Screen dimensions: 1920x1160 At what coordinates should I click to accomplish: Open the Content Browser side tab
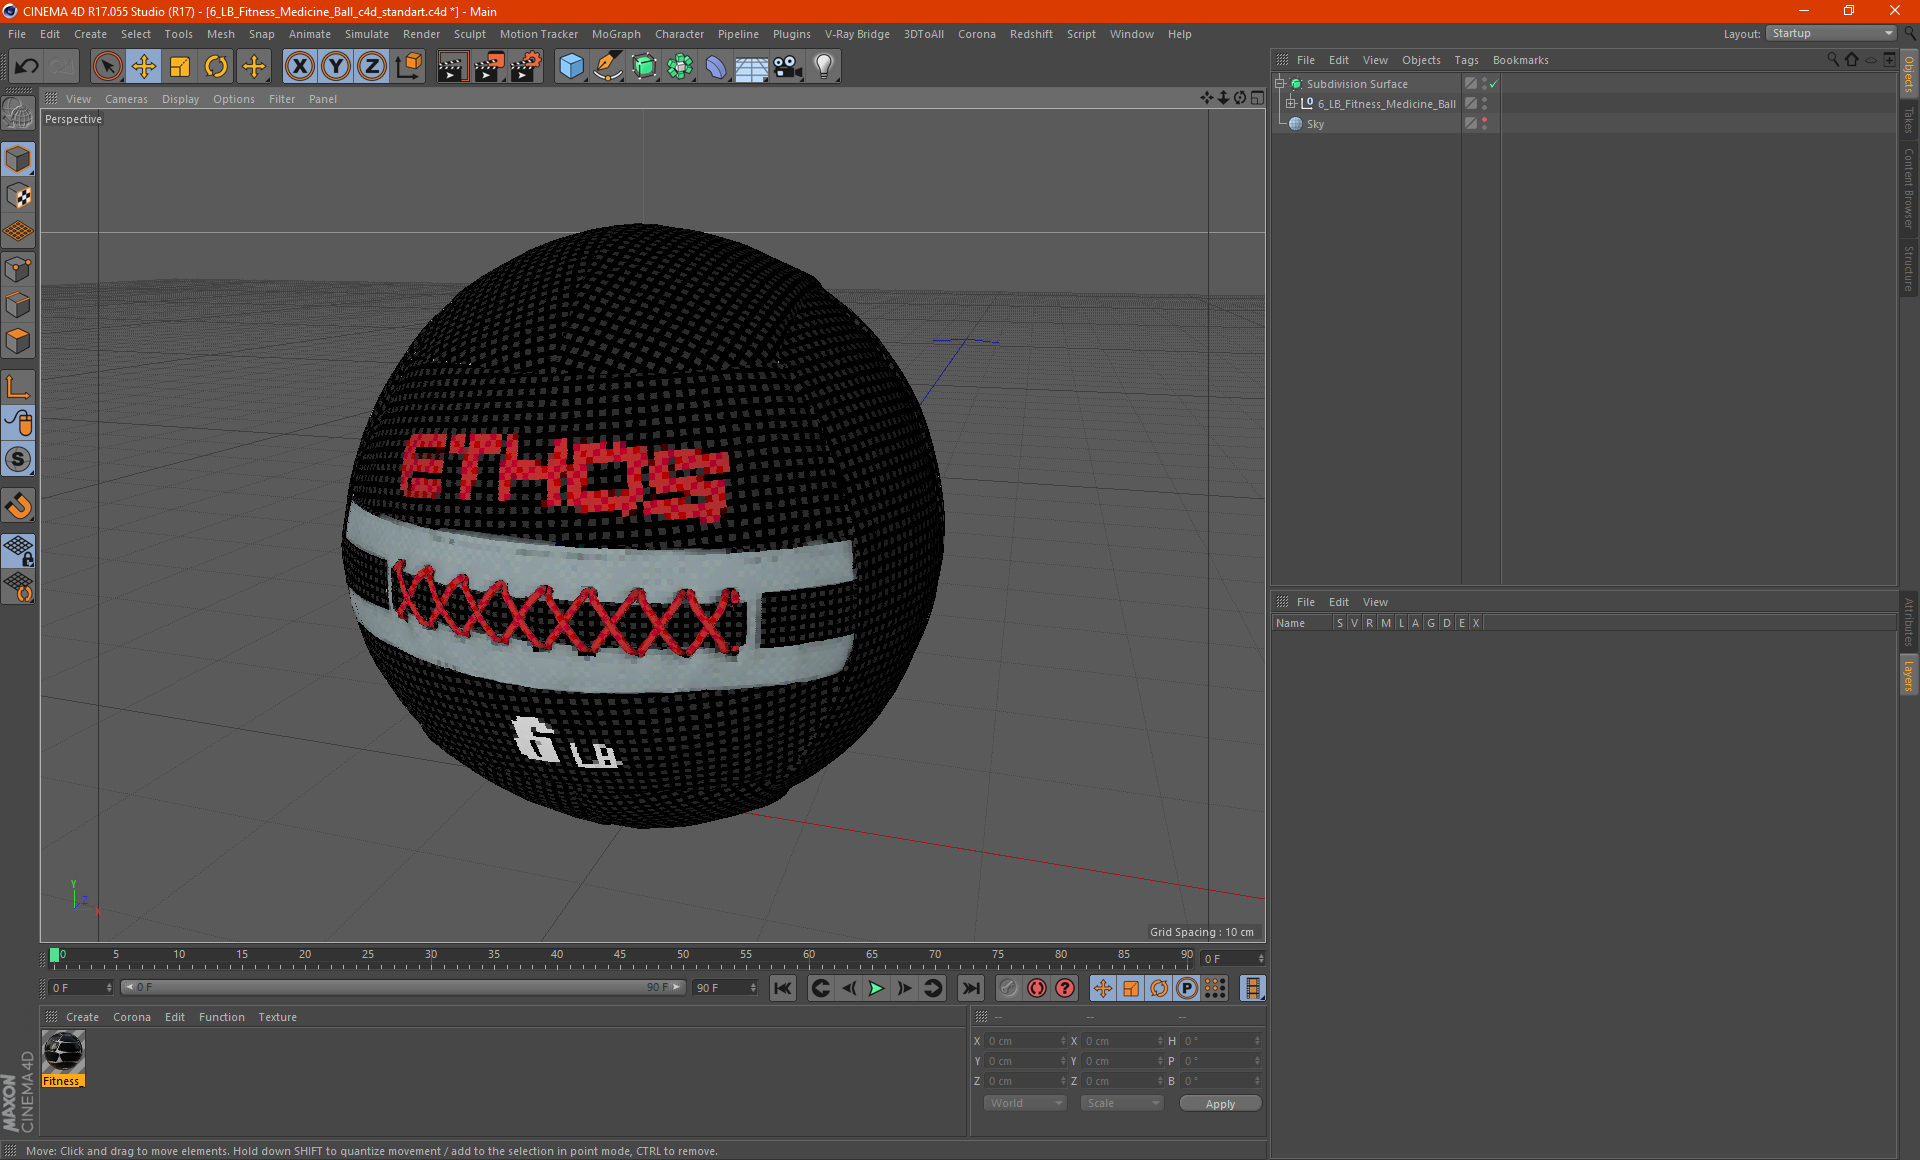[x=1909, y=188]
